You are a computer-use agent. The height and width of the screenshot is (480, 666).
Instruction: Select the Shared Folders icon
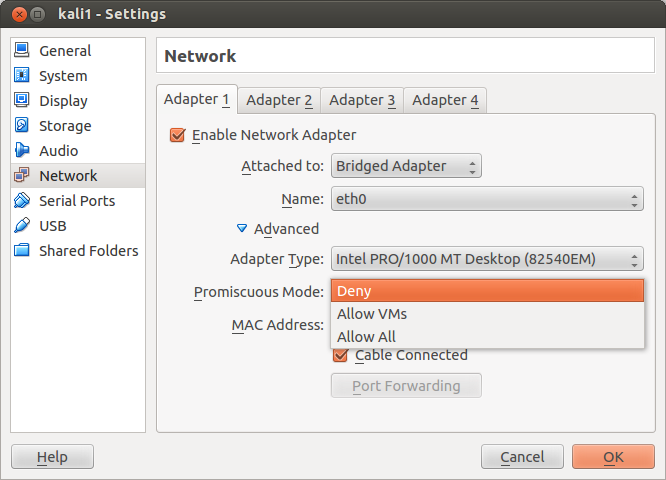pos(22,250)
